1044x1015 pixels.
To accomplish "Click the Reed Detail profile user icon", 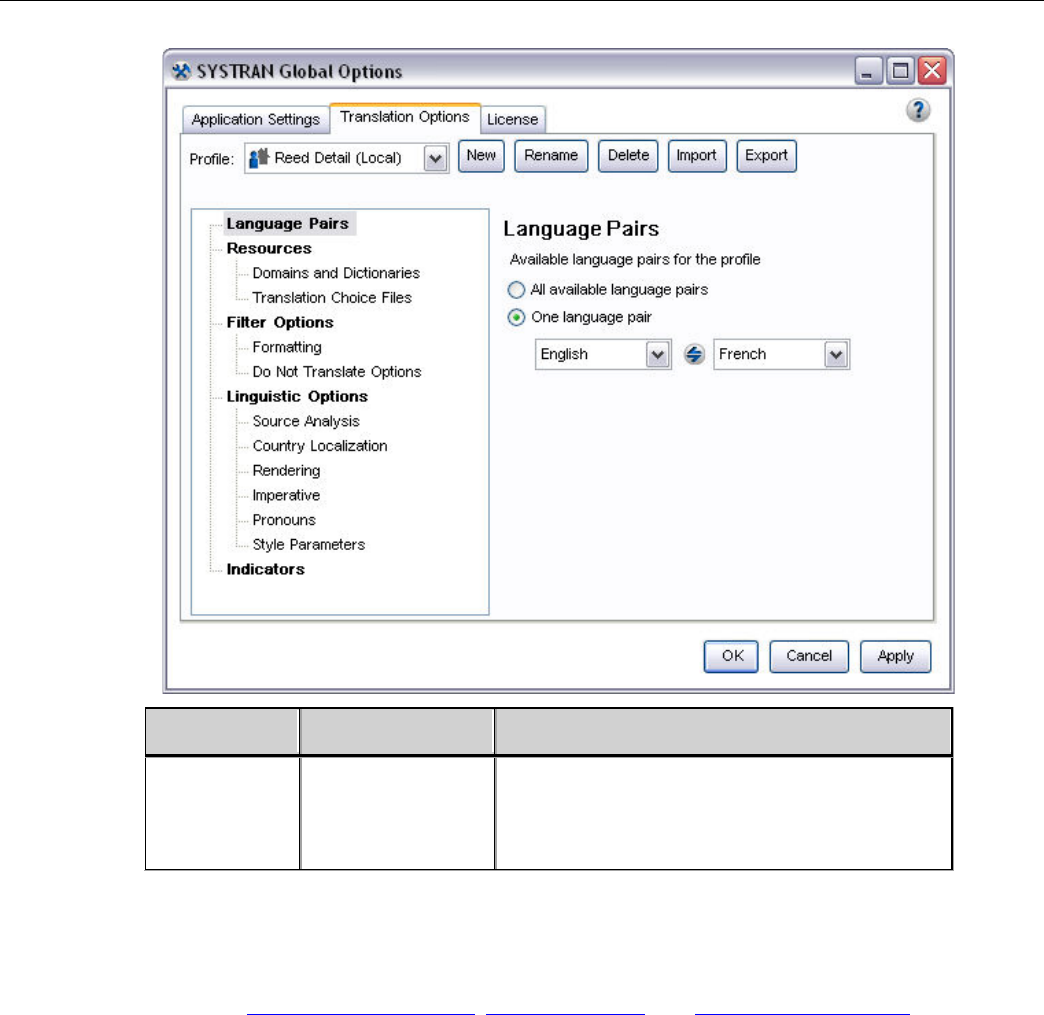I will click(258, 159).
